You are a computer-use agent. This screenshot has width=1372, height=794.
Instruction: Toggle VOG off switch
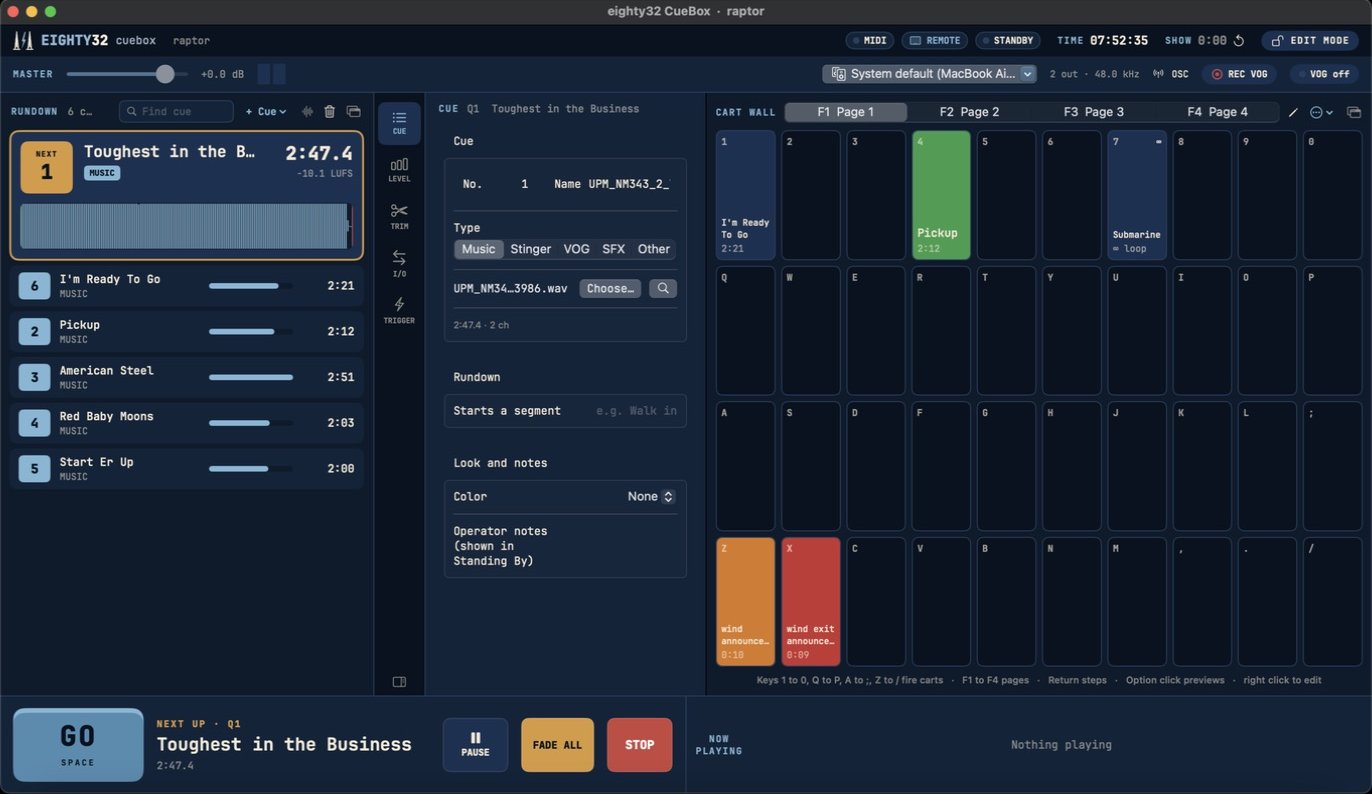tap(1324, 74)
